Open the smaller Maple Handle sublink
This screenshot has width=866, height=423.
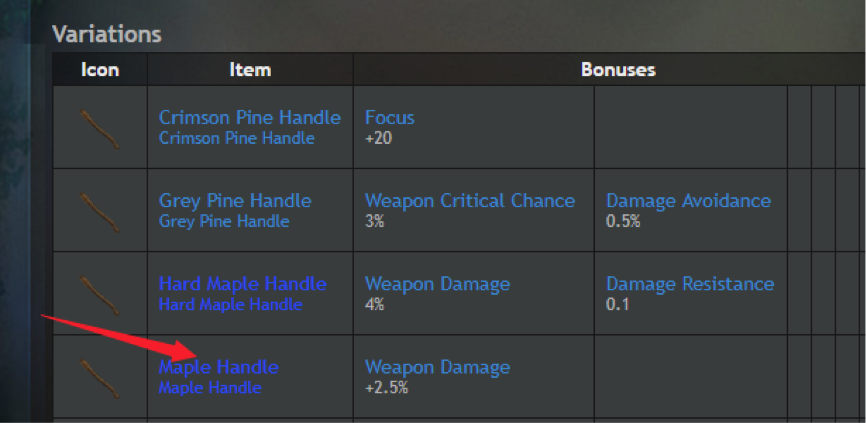210,388
